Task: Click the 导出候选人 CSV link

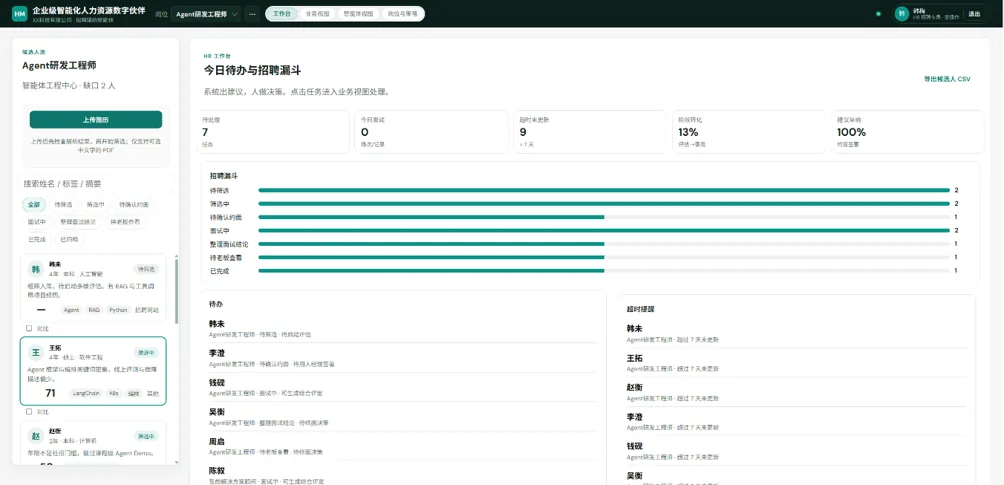Action: 947,79
